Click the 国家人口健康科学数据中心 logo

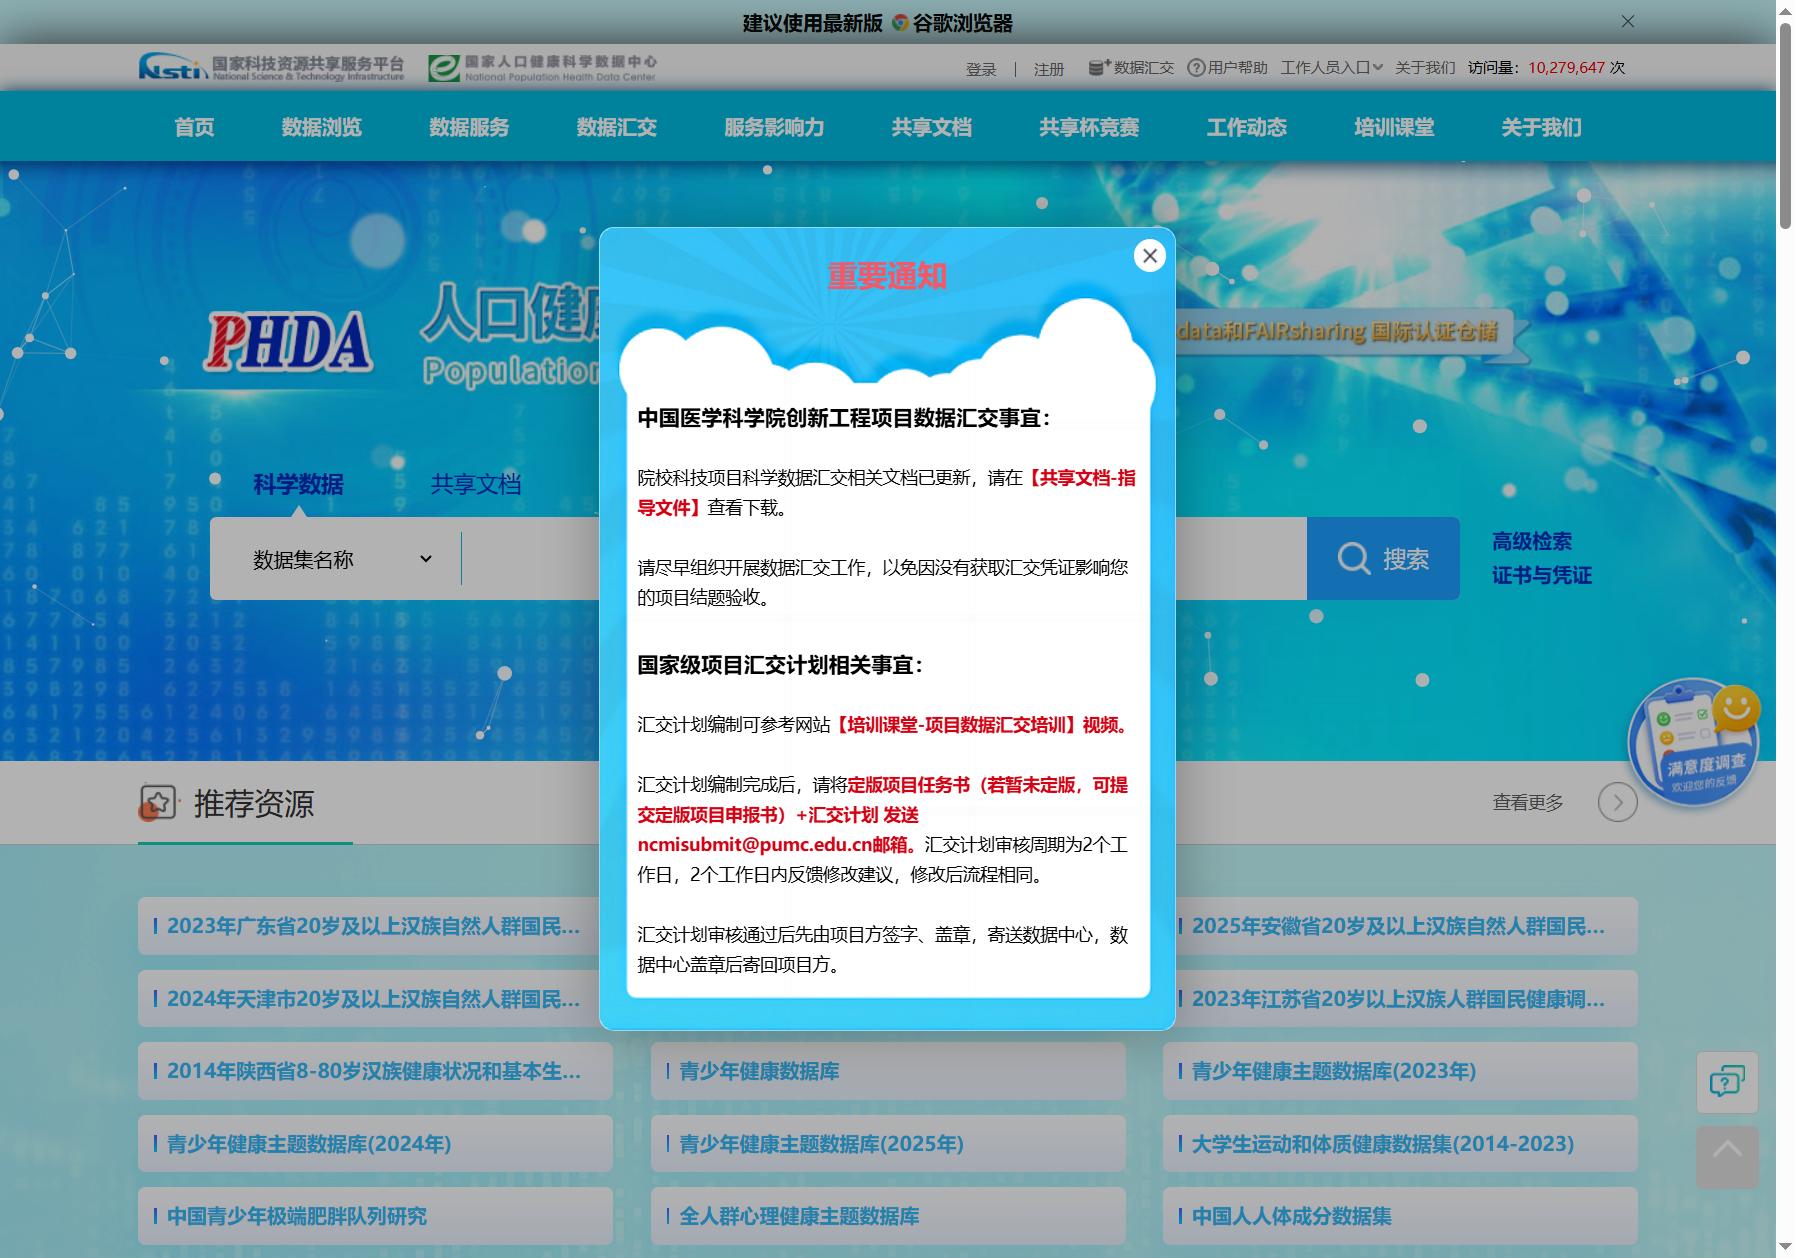542,67
